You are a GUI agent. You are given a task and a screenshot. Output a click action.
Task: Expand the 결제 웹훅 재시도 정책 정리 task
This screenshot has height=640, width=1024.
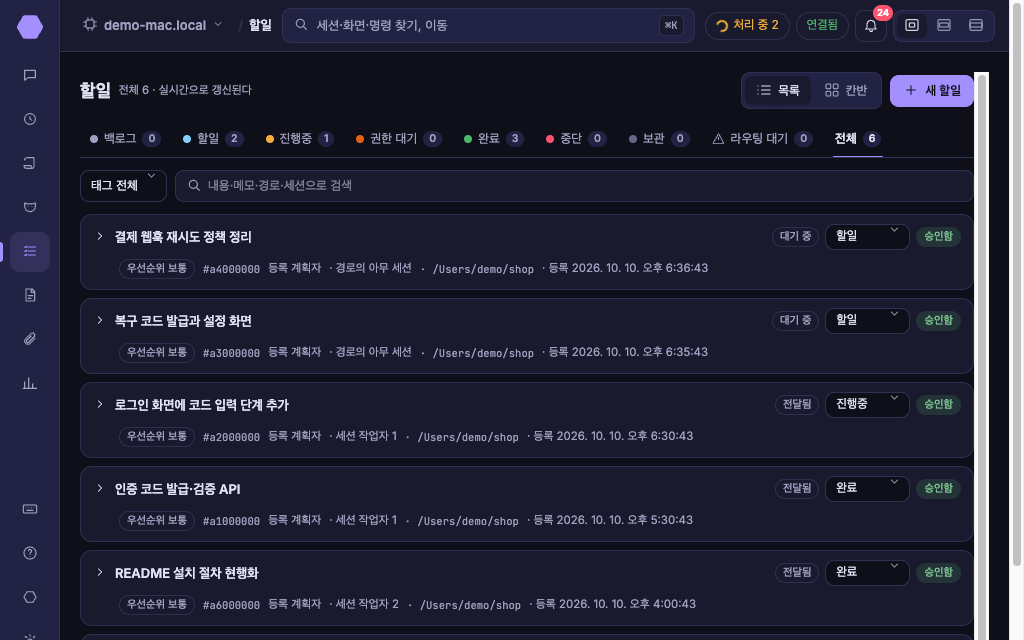100,236
